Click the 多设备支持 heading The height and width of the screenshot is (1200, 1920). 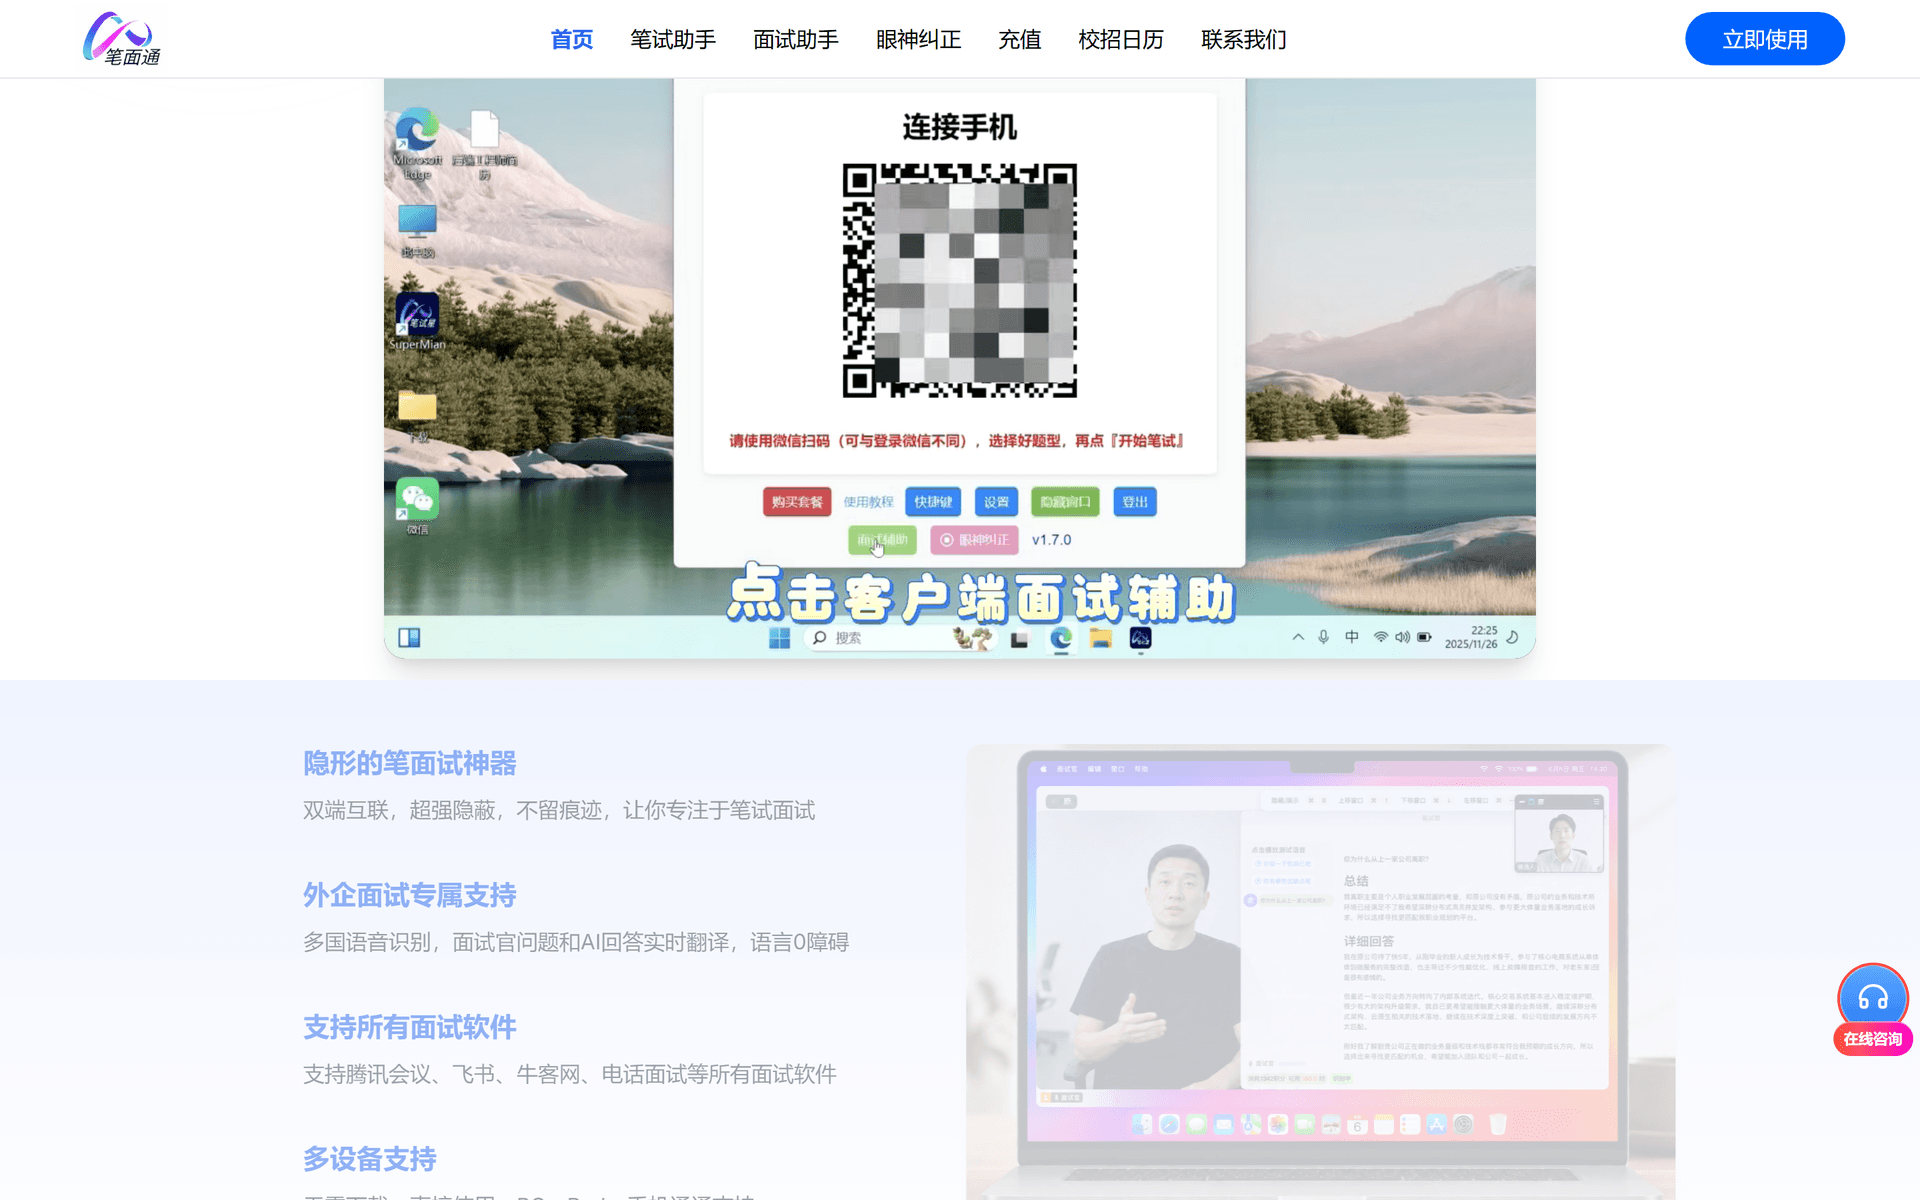click(x=370, y=1159)
